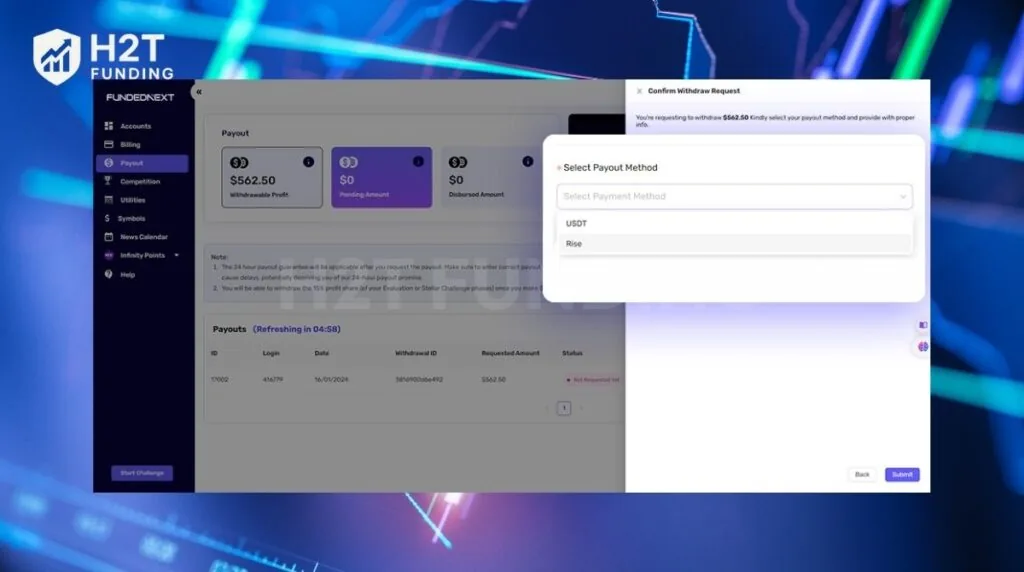Click the round globe icon at right edge
This screenshot has height=572, width=1024.
[923, 347]
